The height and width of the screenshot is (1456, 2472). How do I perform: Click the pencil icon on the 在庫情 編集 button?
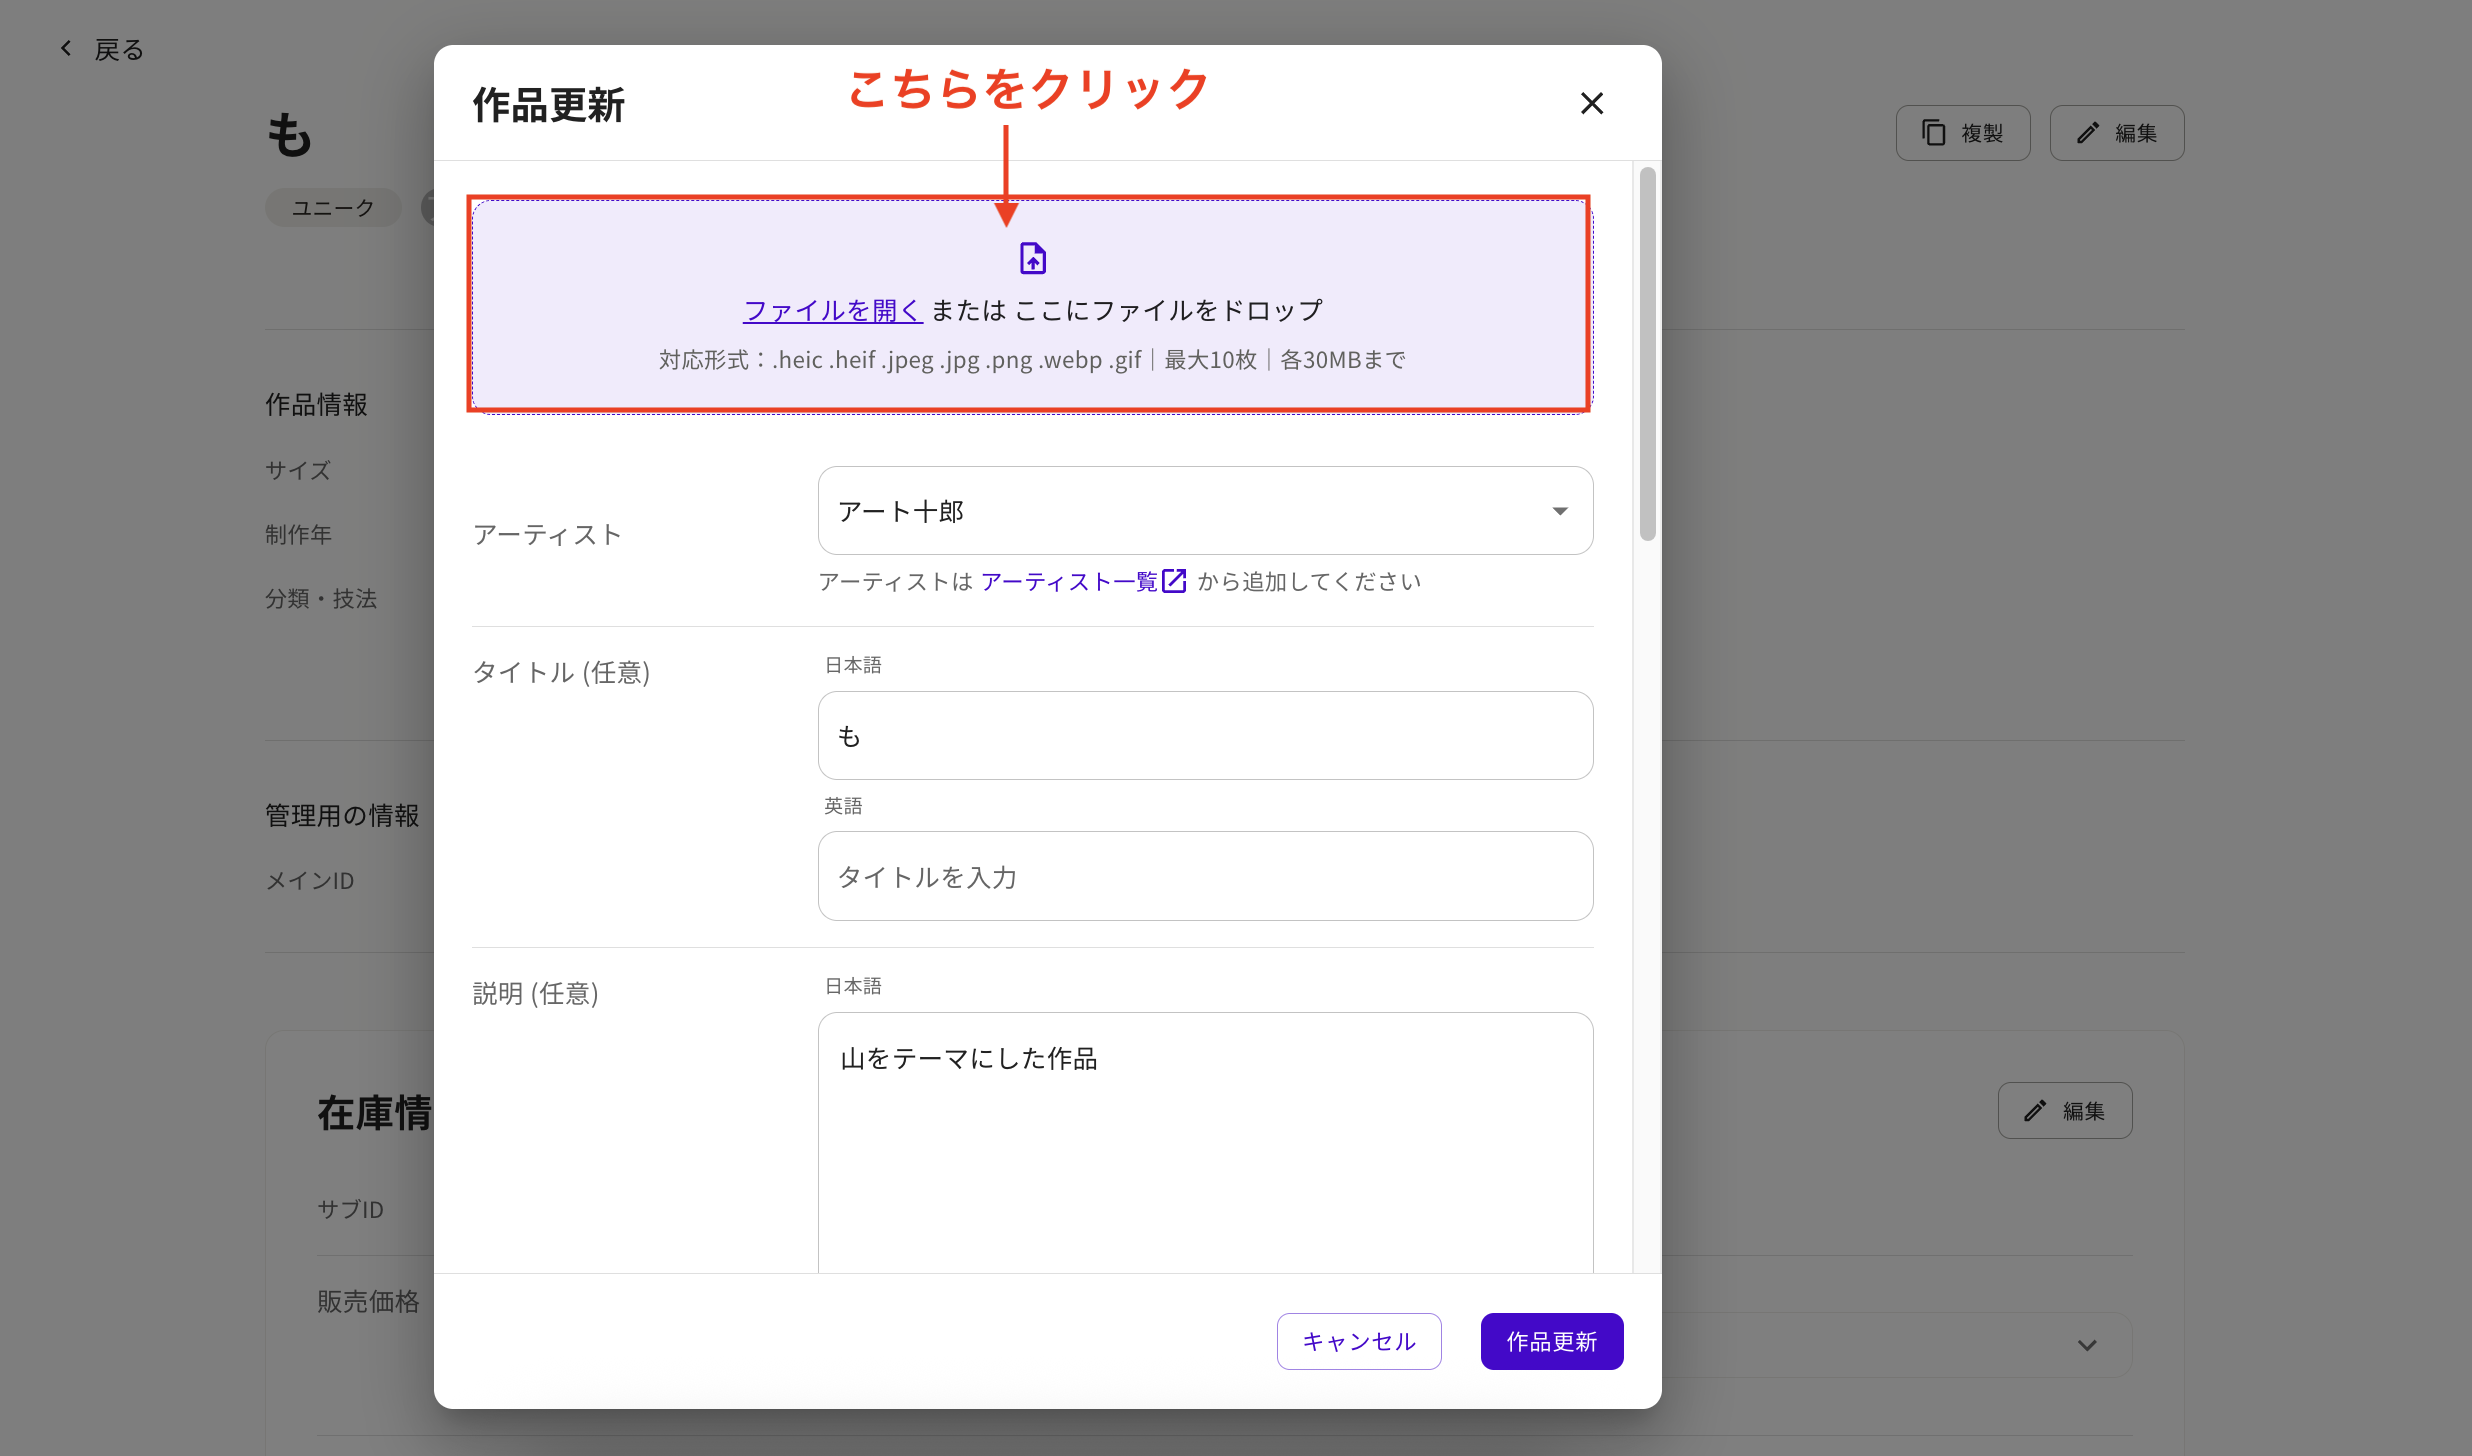(2035, 1110)
